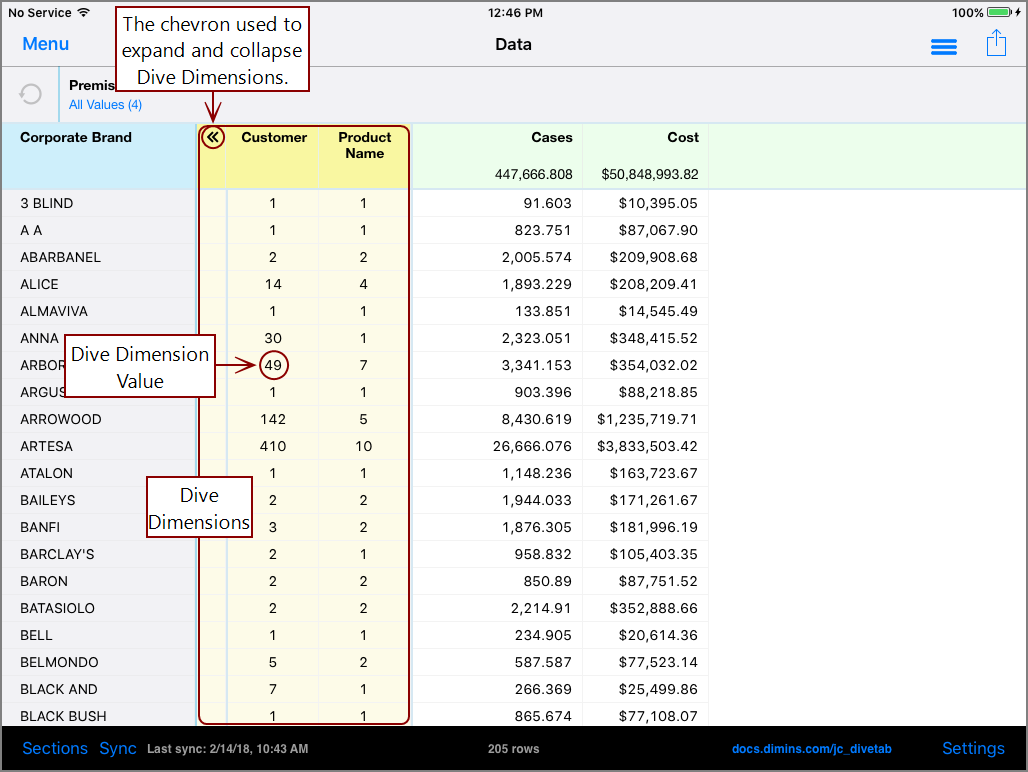1028x772 pixels.
Task: Select the Product Name column header
Action: 364,145
